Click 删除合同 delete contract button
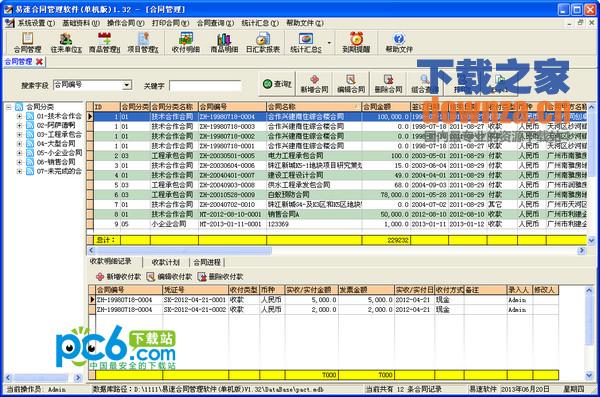This screenshot has height=397, width=600. point(388,83)
